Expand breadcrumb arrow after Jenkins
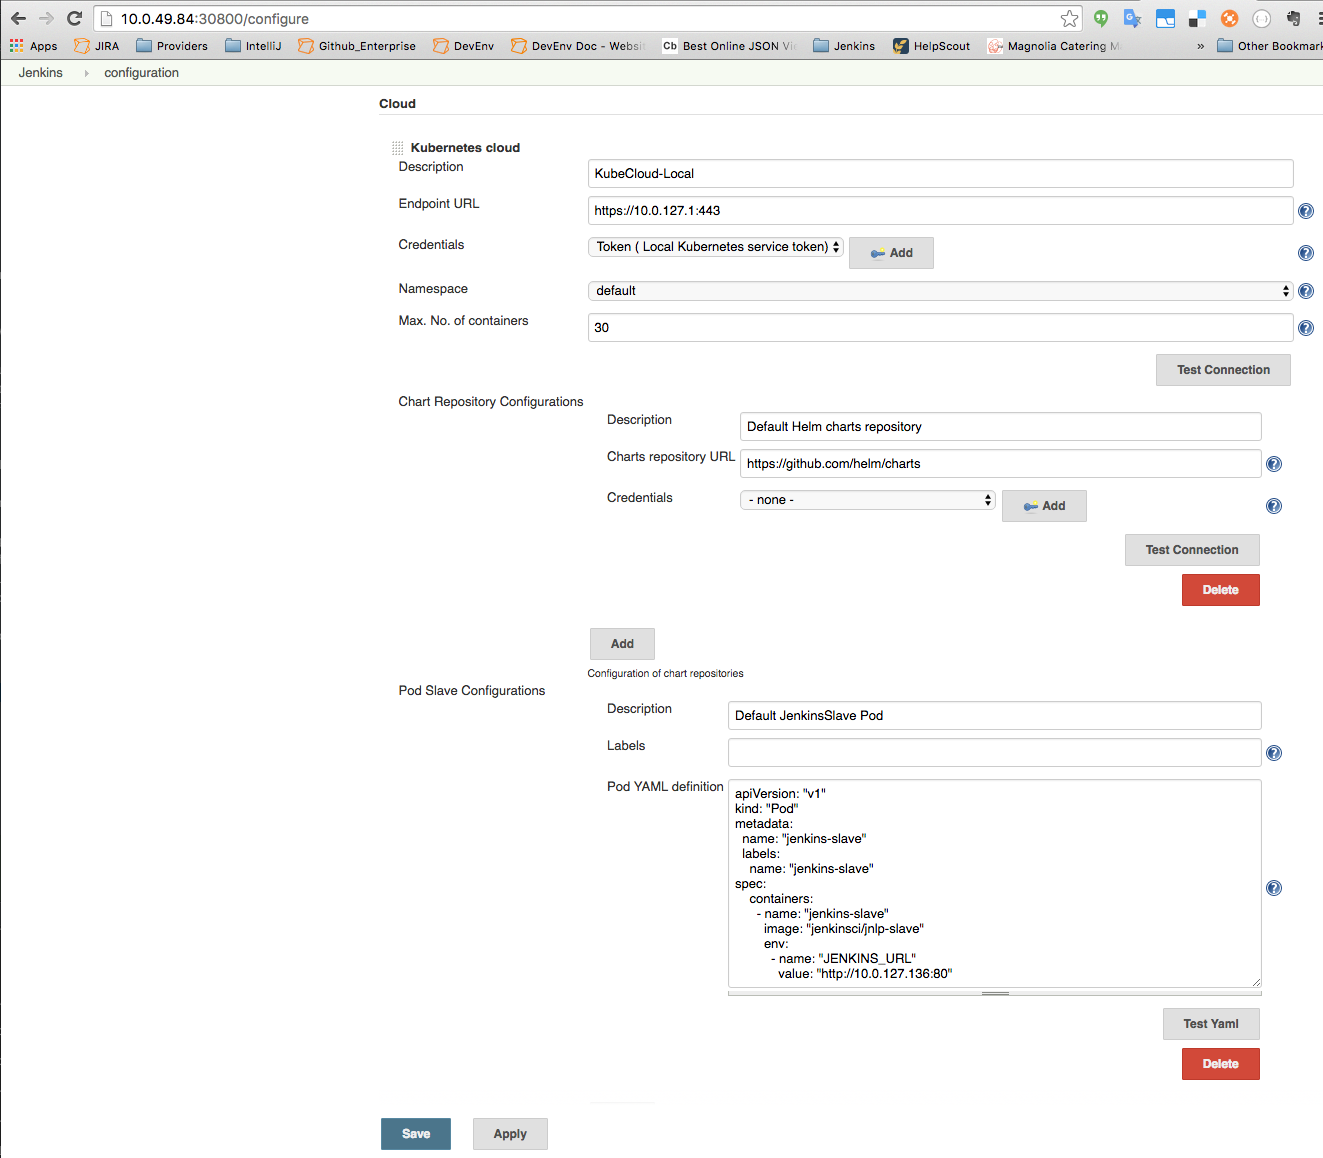1323x1158 pixels. [86, 73]
